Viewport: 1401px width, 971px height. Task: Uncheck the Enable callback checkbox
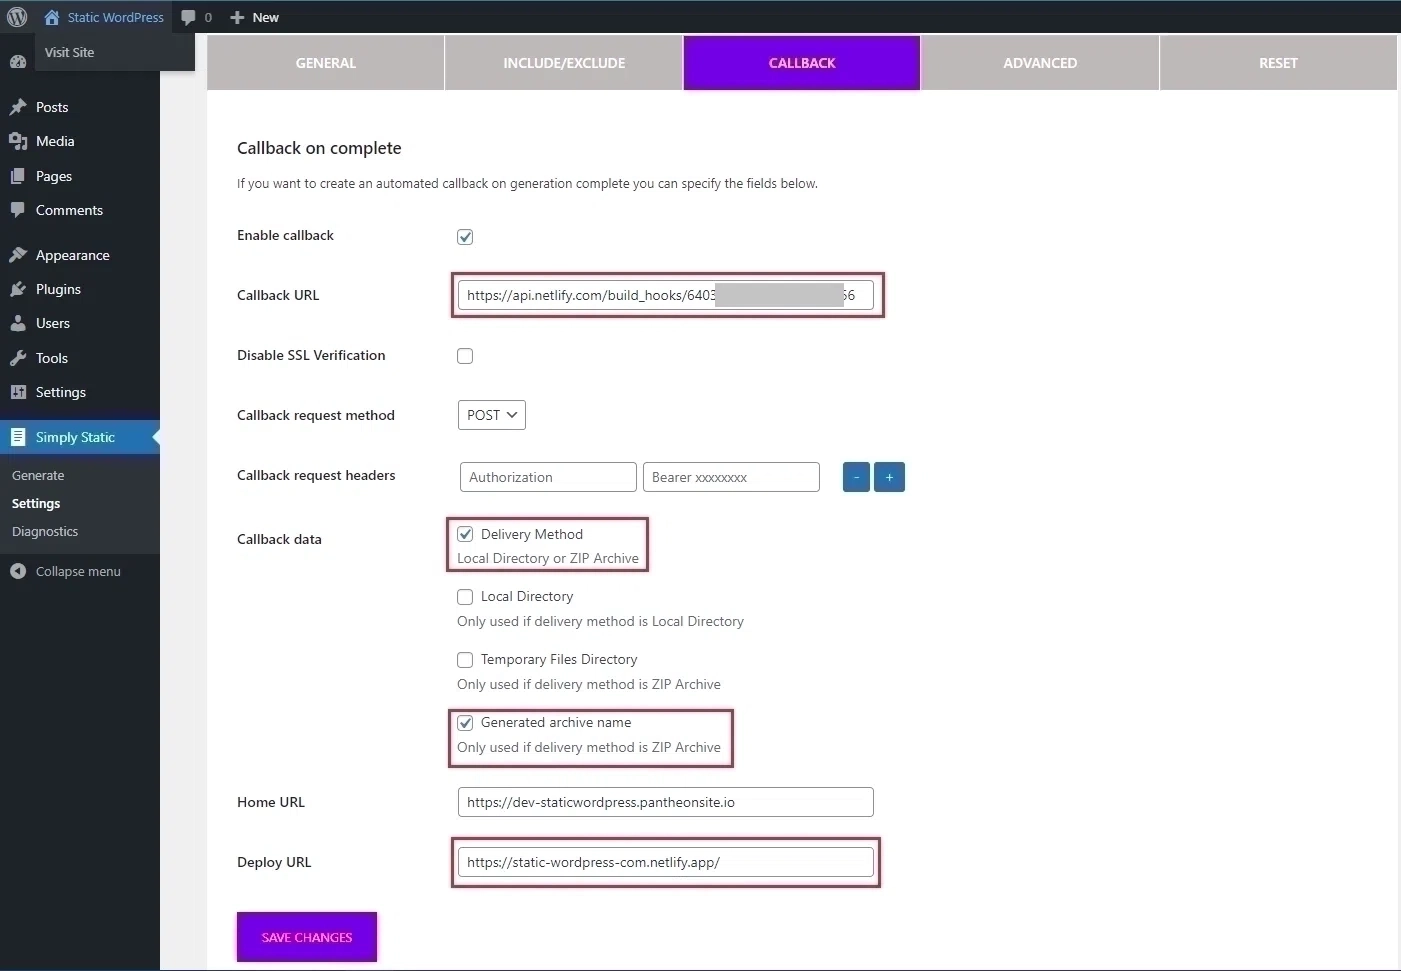pyautogui.click(x=464, y=236)
